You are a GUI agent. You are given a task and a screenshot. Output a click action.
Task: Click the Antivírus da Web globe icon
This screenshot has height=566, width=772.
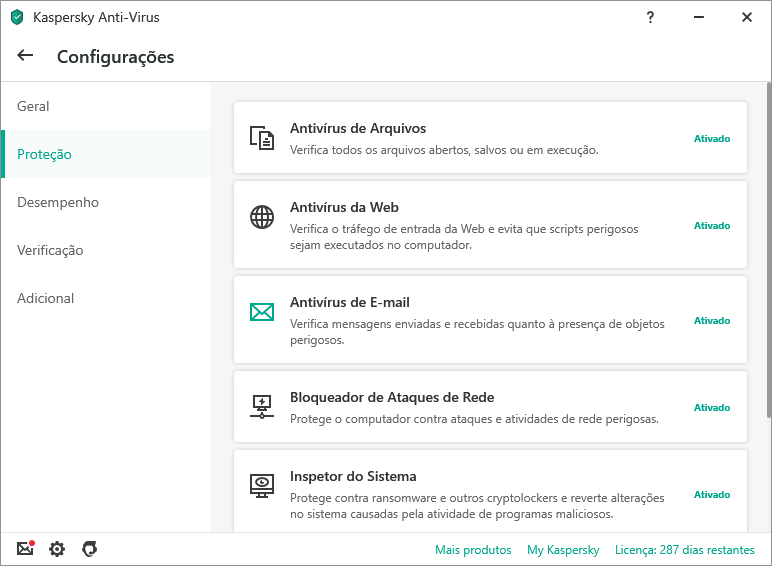coord(262,217)
